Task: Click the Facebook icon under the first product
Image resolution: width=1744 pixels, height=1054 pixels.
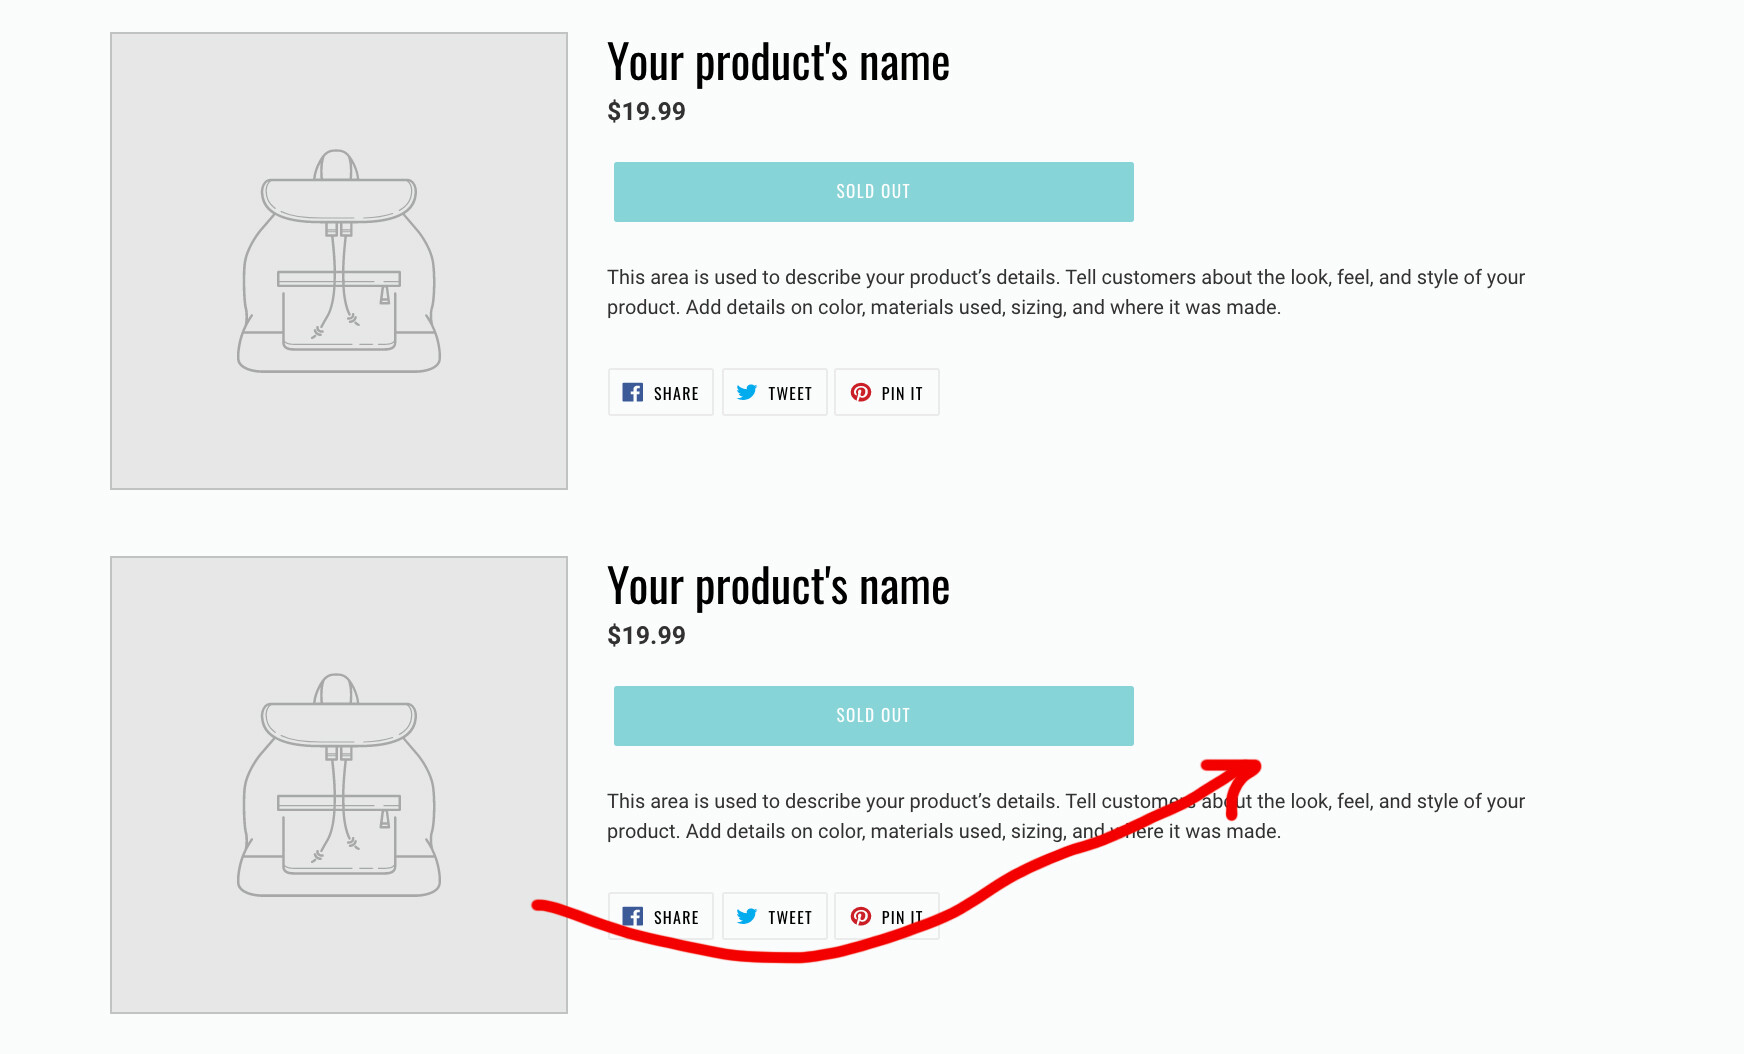Action: [x=633, y=392]
